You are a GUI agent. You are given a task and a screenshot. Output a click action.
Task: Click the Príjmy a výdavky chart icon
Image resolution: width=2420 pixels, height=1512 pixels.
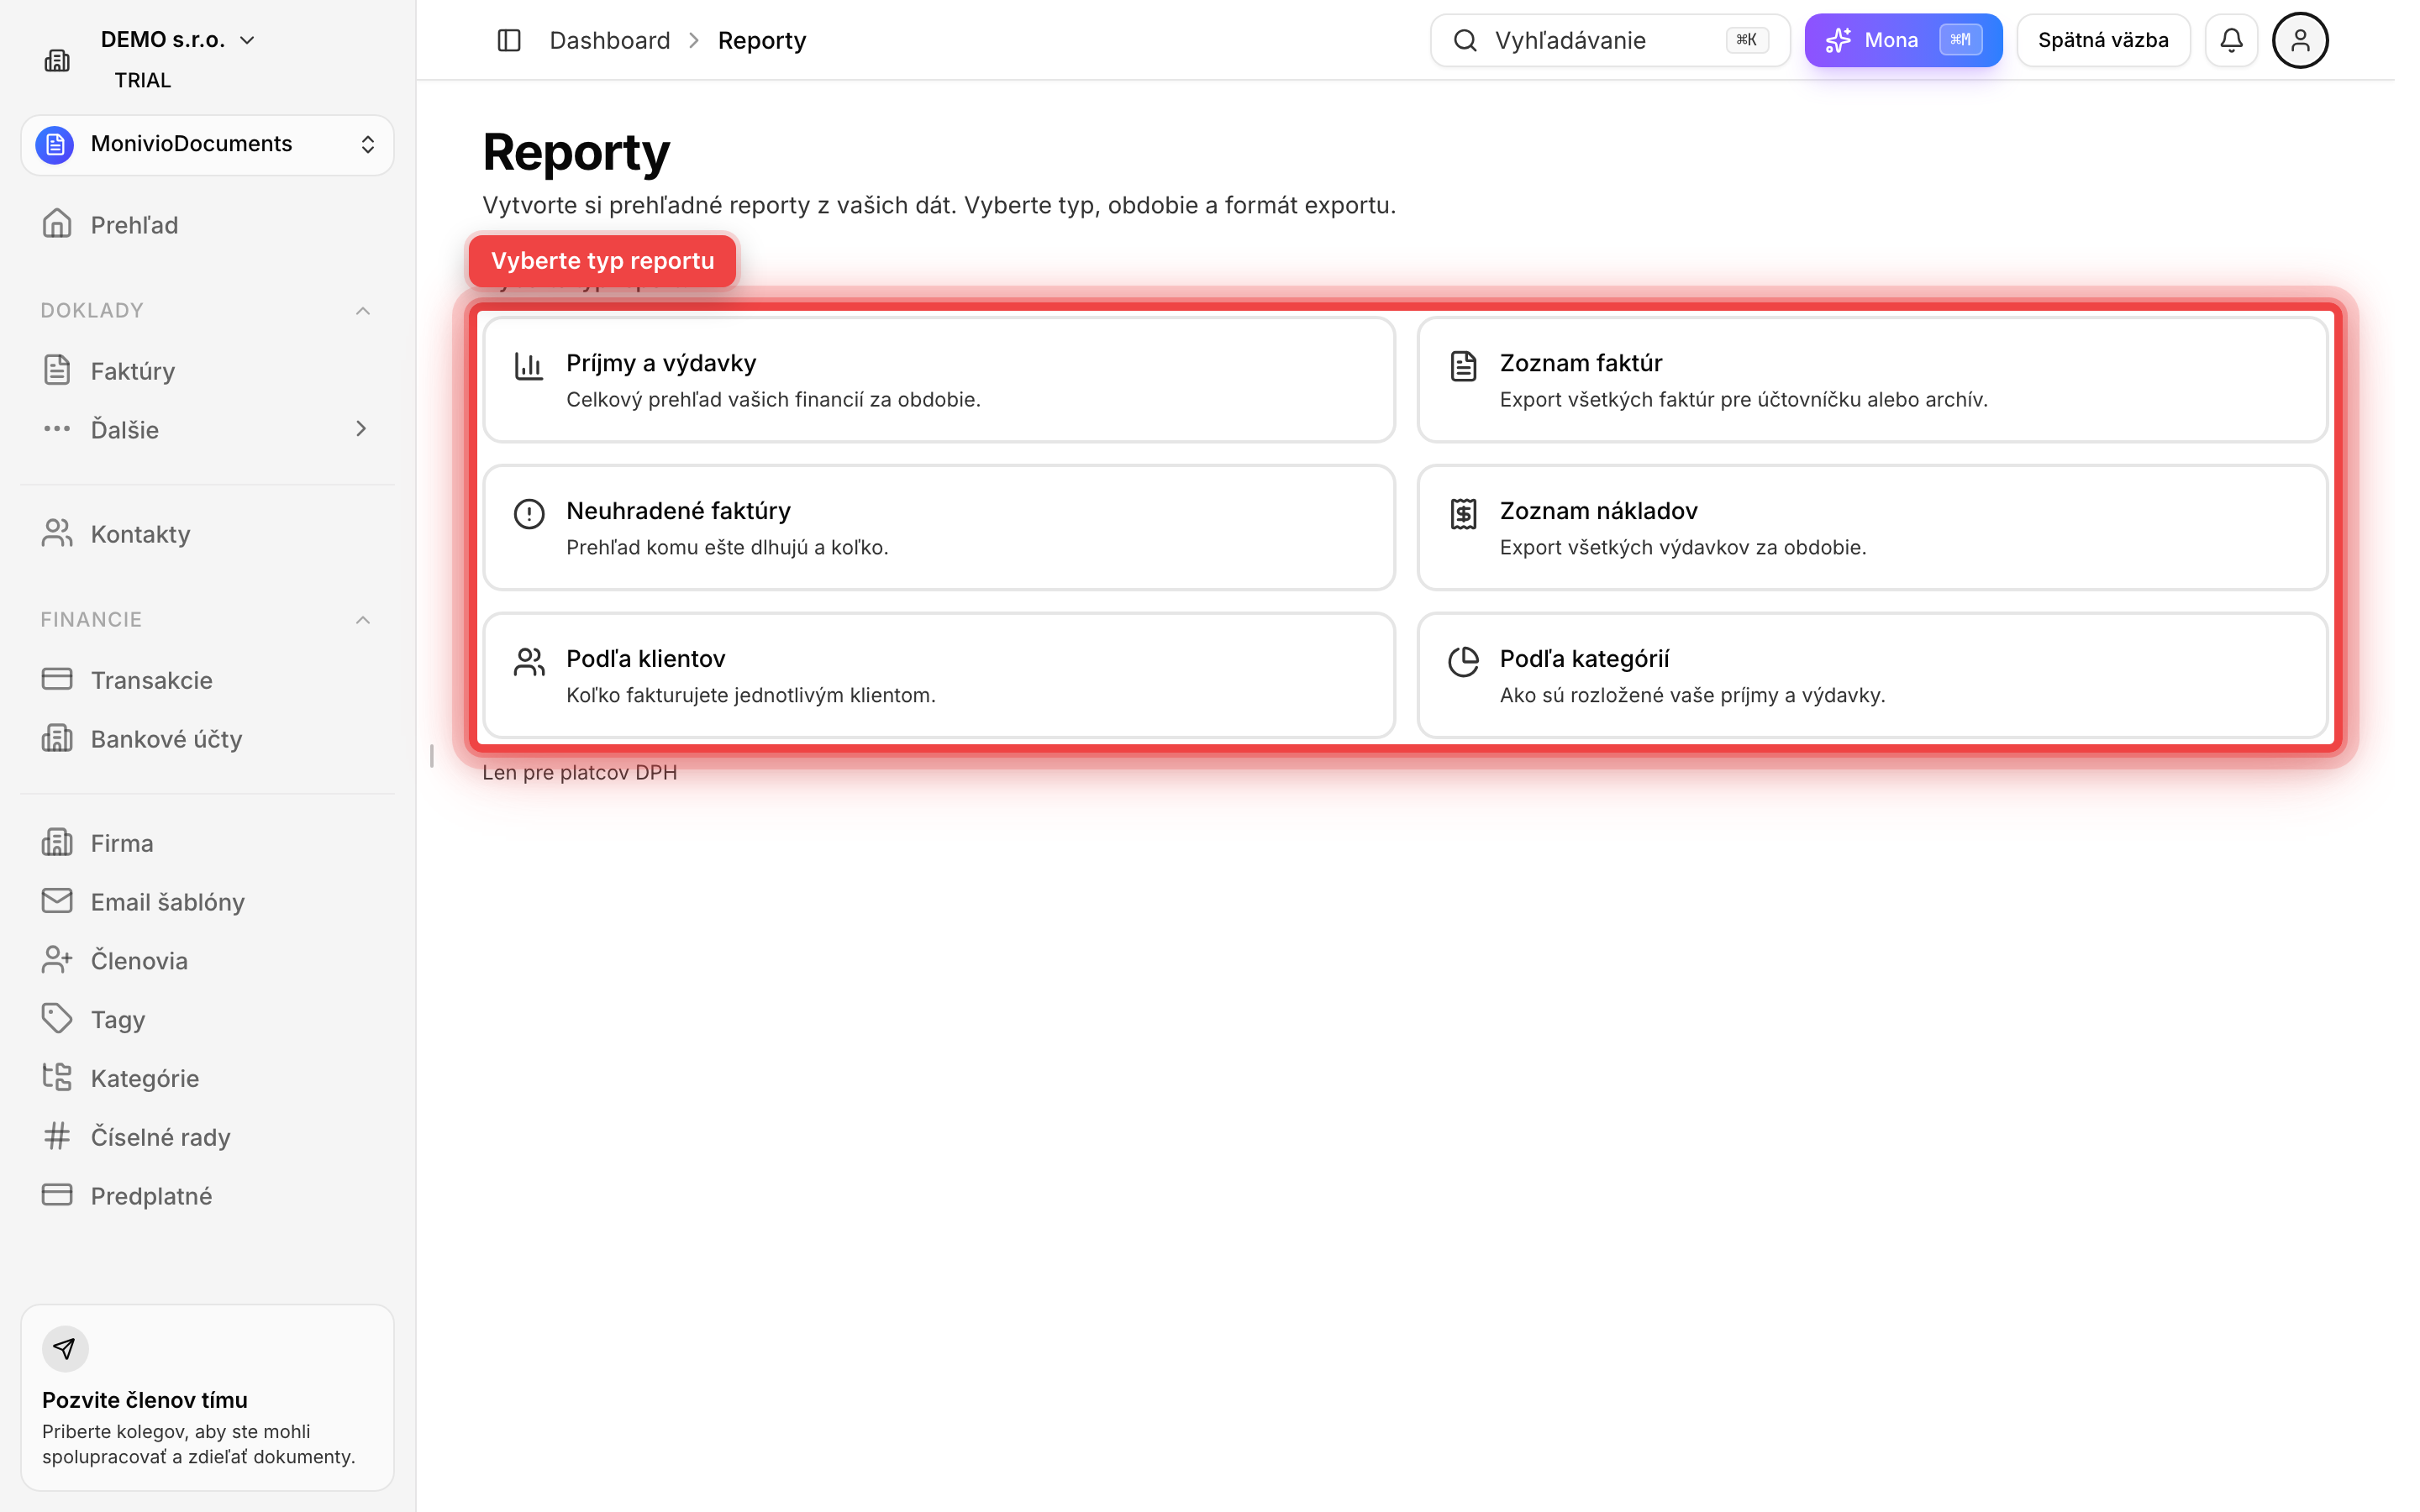click(529, 366)
